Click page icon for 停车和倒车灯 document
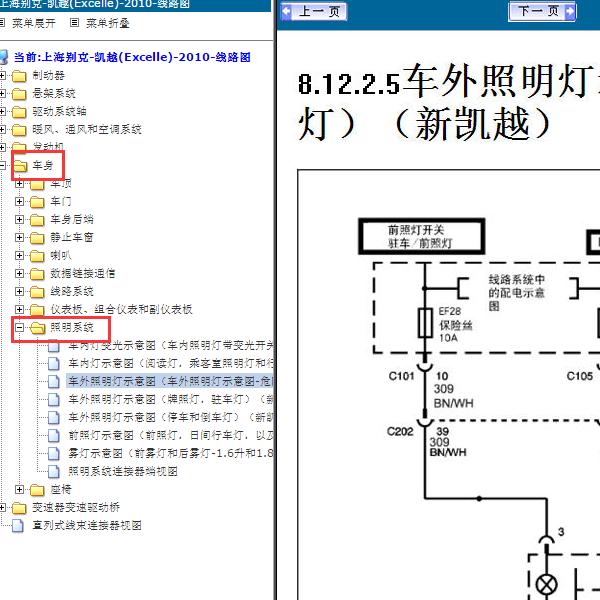Viewport: 600px width, 600px height. [54, 417]
